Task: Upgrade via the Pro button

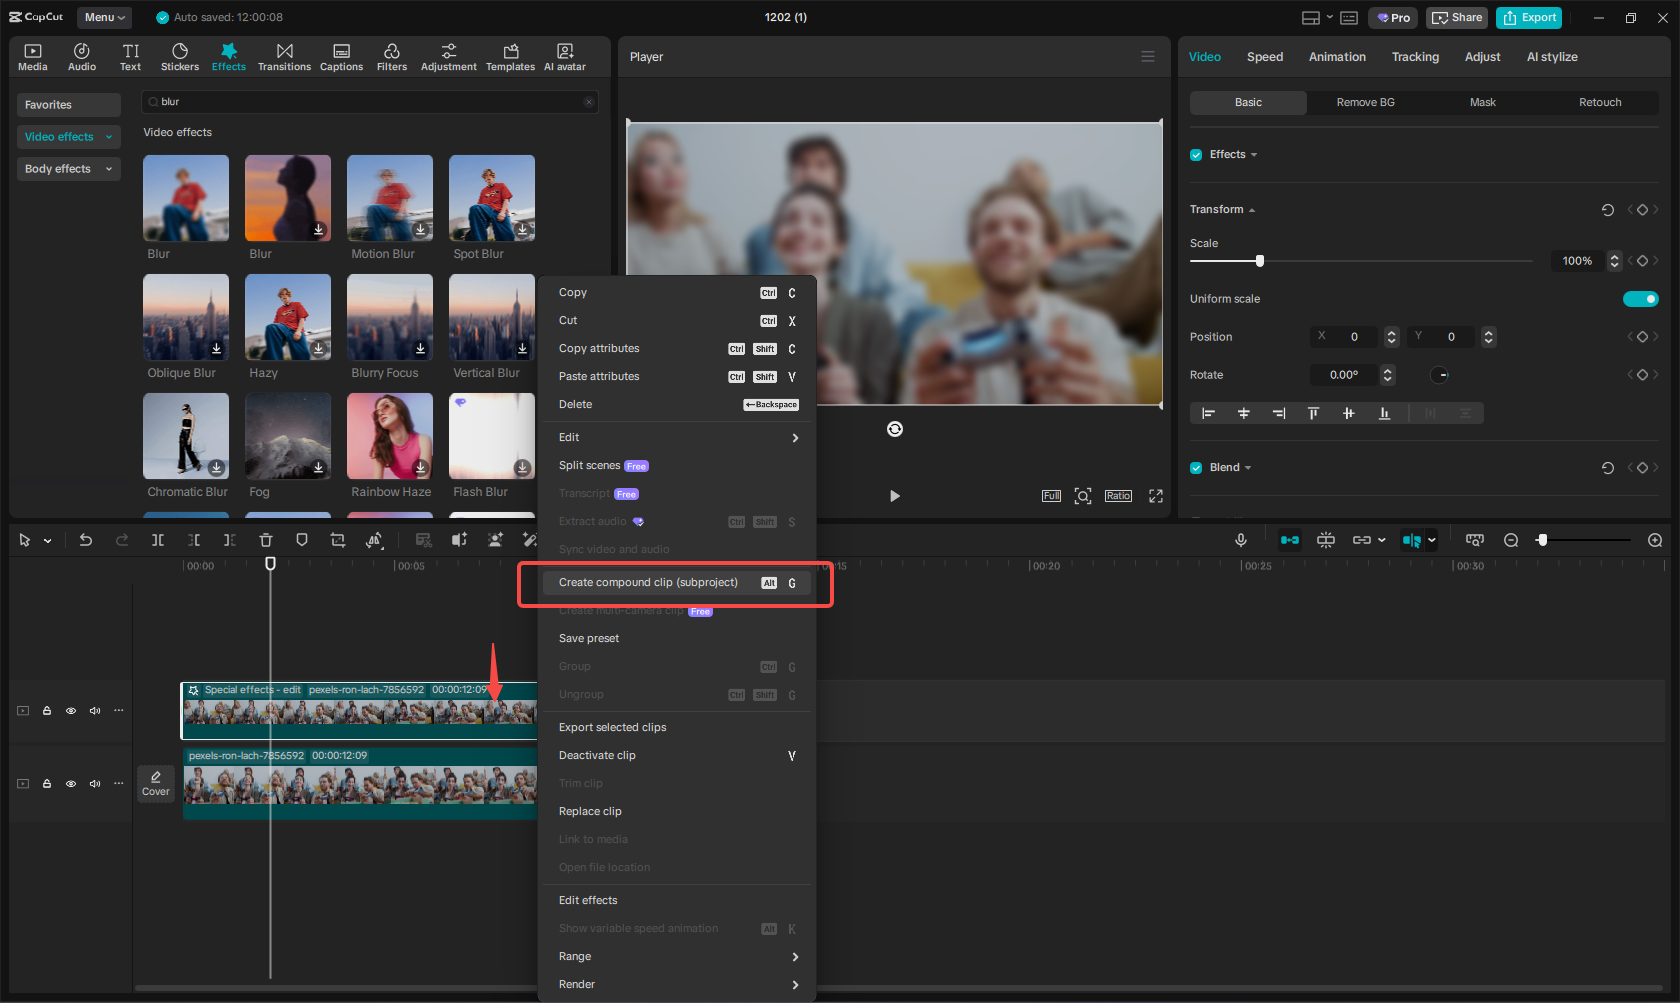Action: coord(1392,17)
